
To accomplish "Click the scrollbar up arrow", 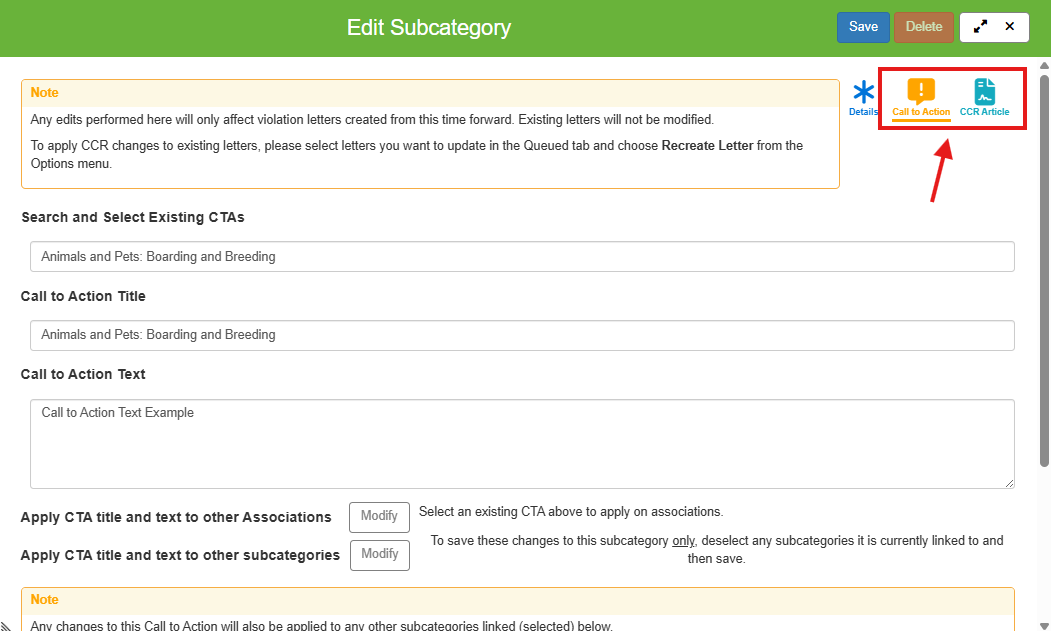I will pyautogui.click(x=1044, y=67).
